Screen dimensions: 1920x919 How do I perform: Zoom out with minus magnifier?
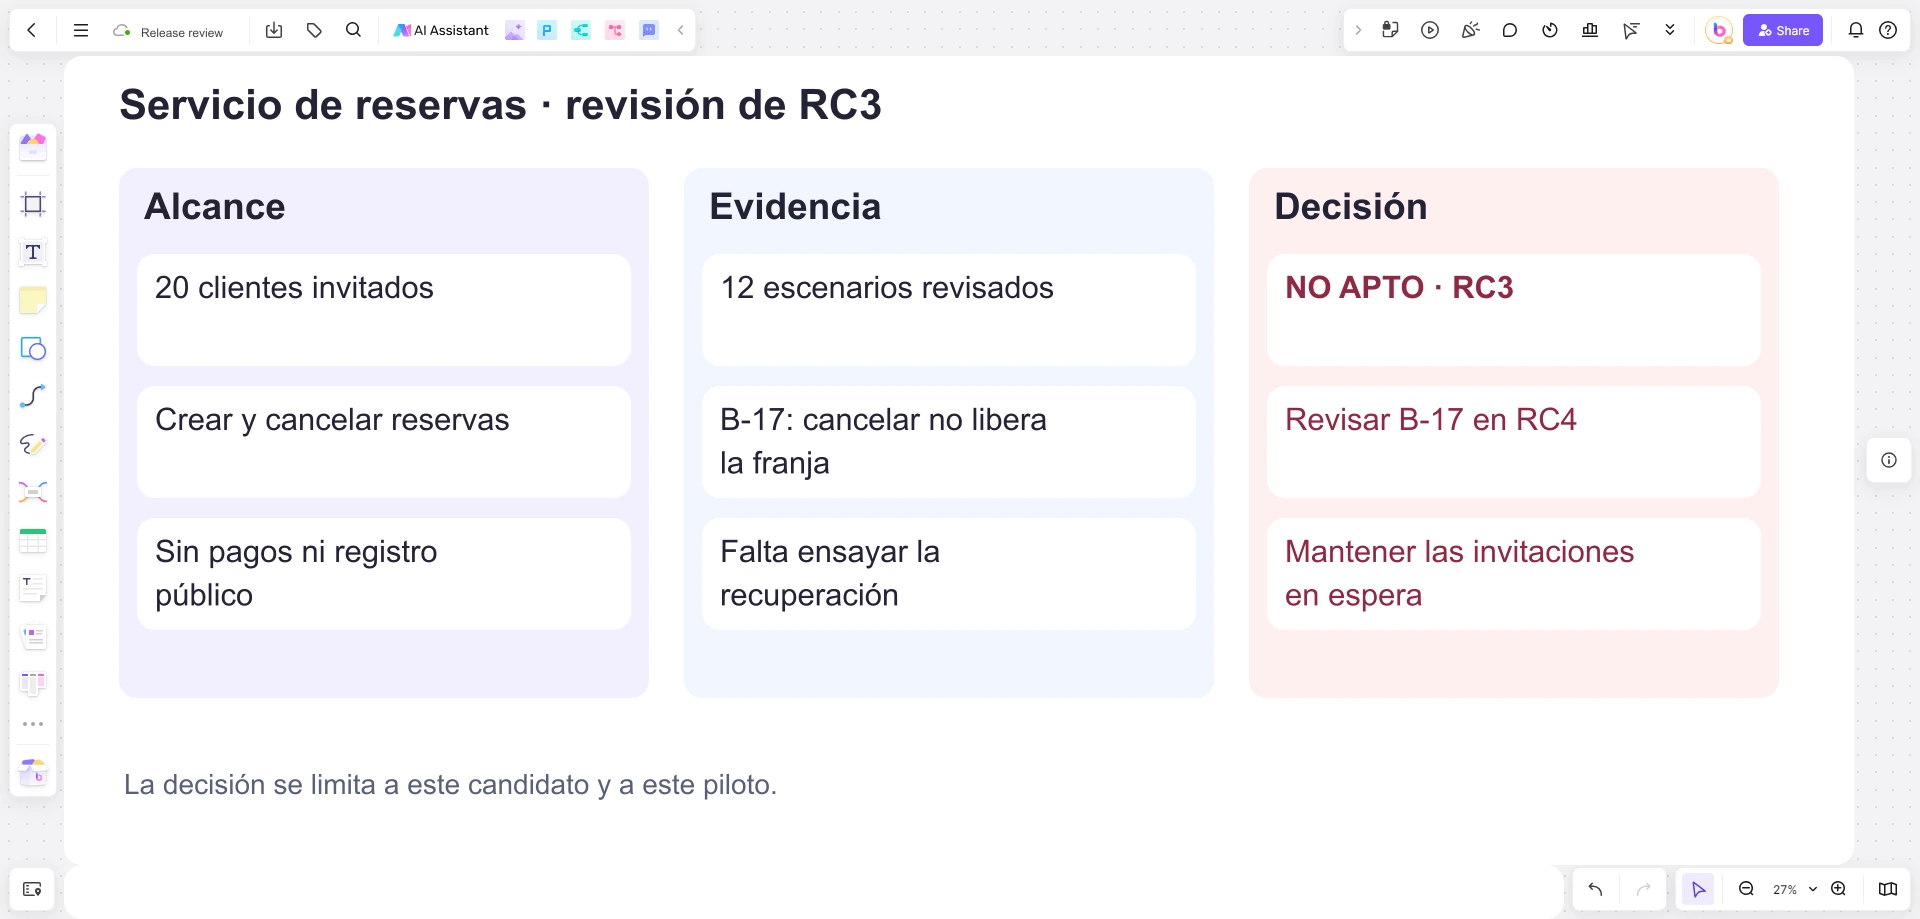coord(1746,889)
